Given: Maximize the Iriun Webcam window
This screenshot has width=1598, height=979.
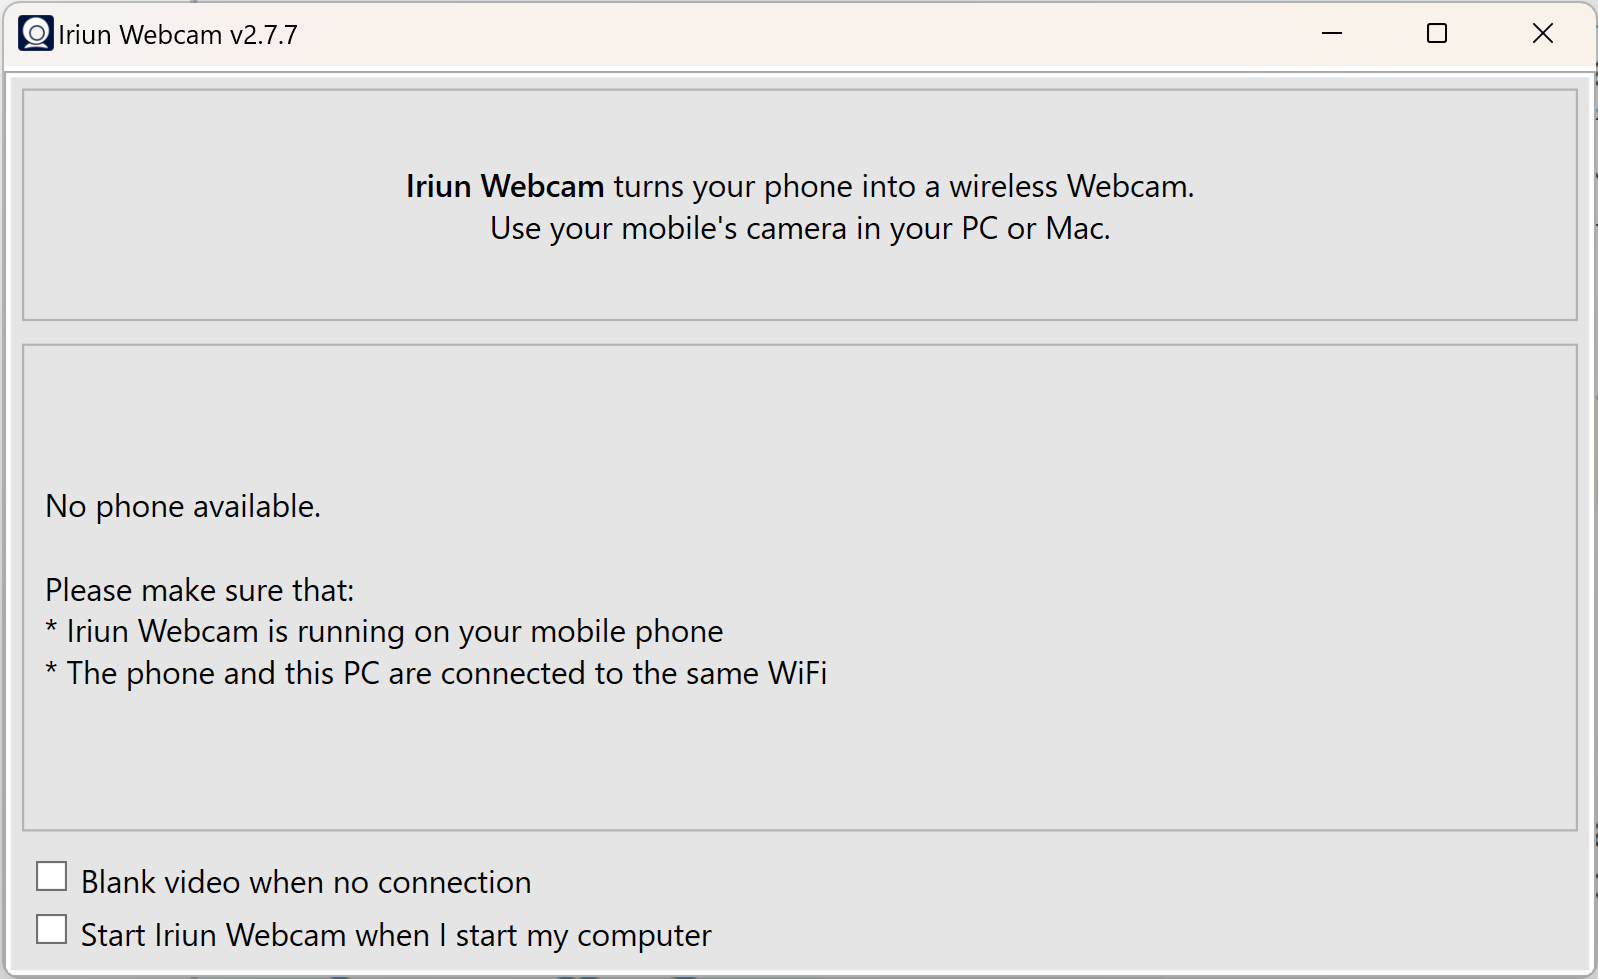Looking at the screenshot, I should coord(1437,33).
